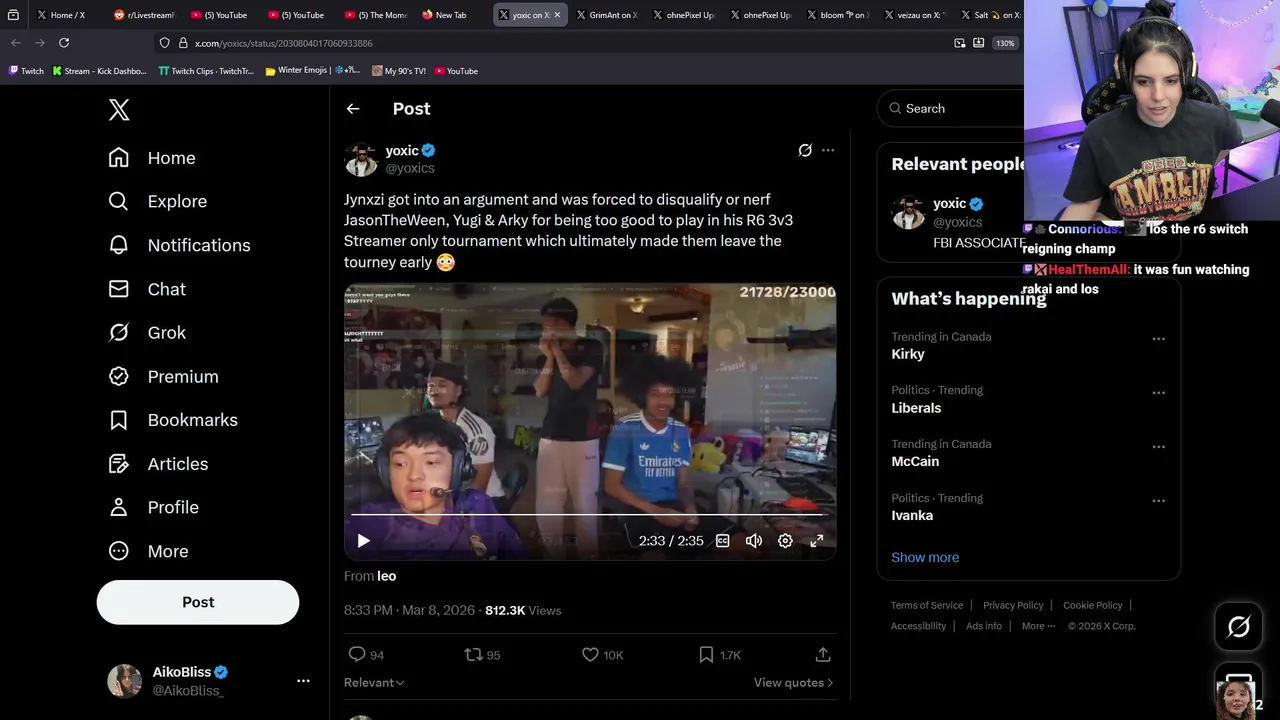Open options for Kirky trend
Screen dimensions: 1280x720
[x=1158, y=339]
